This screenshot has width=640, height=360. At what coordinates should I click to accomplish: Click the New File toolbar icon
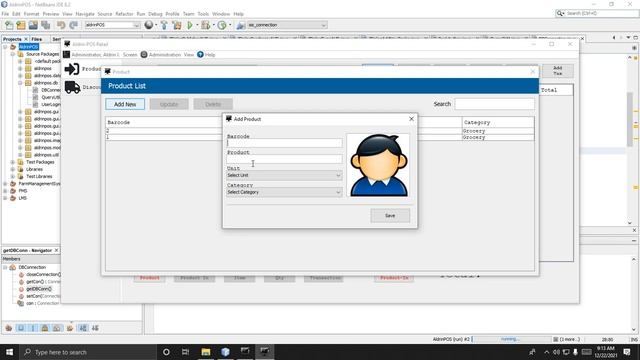point(9,25)
